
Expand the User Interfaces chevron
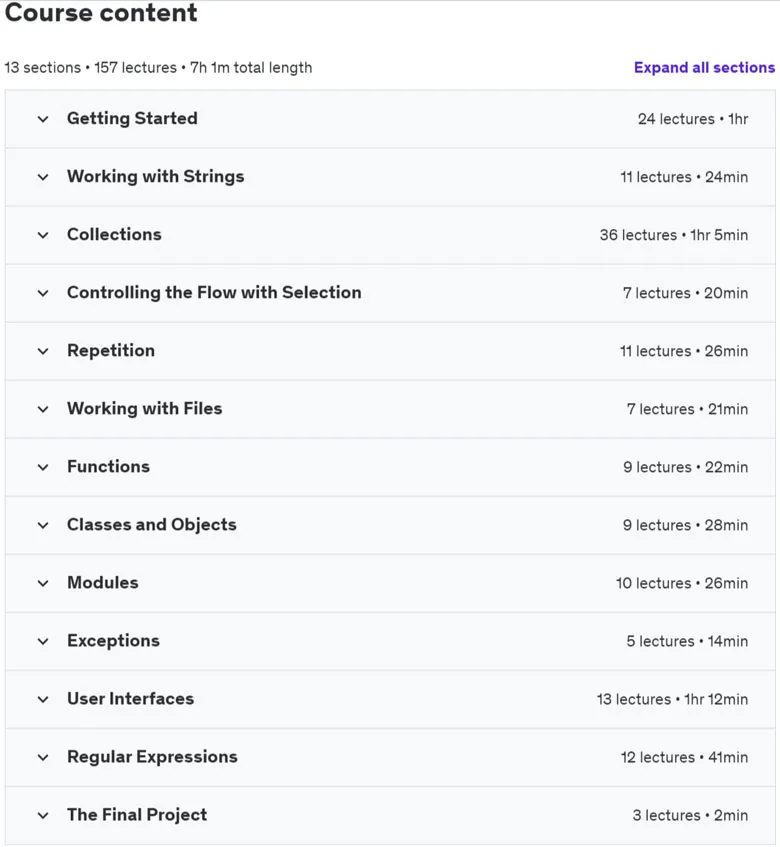tap(43, 700)
